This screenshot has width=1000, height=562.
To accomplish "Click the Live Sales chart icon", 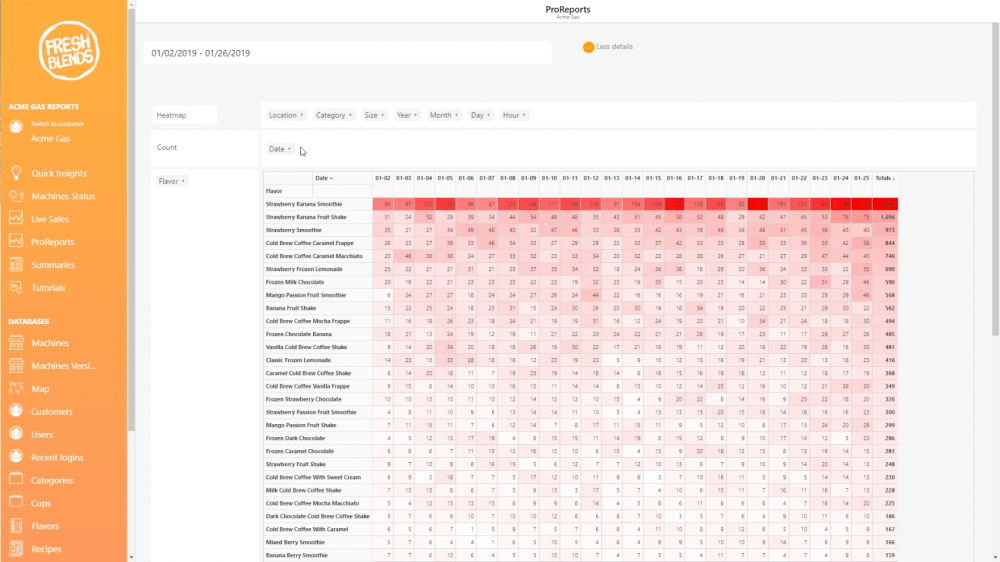I will coord(15,218).
